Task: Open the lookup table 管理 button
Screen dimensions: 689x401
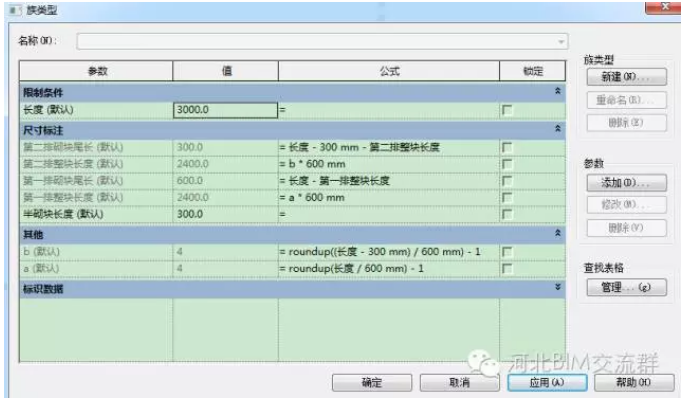Action: click(627, 288)
